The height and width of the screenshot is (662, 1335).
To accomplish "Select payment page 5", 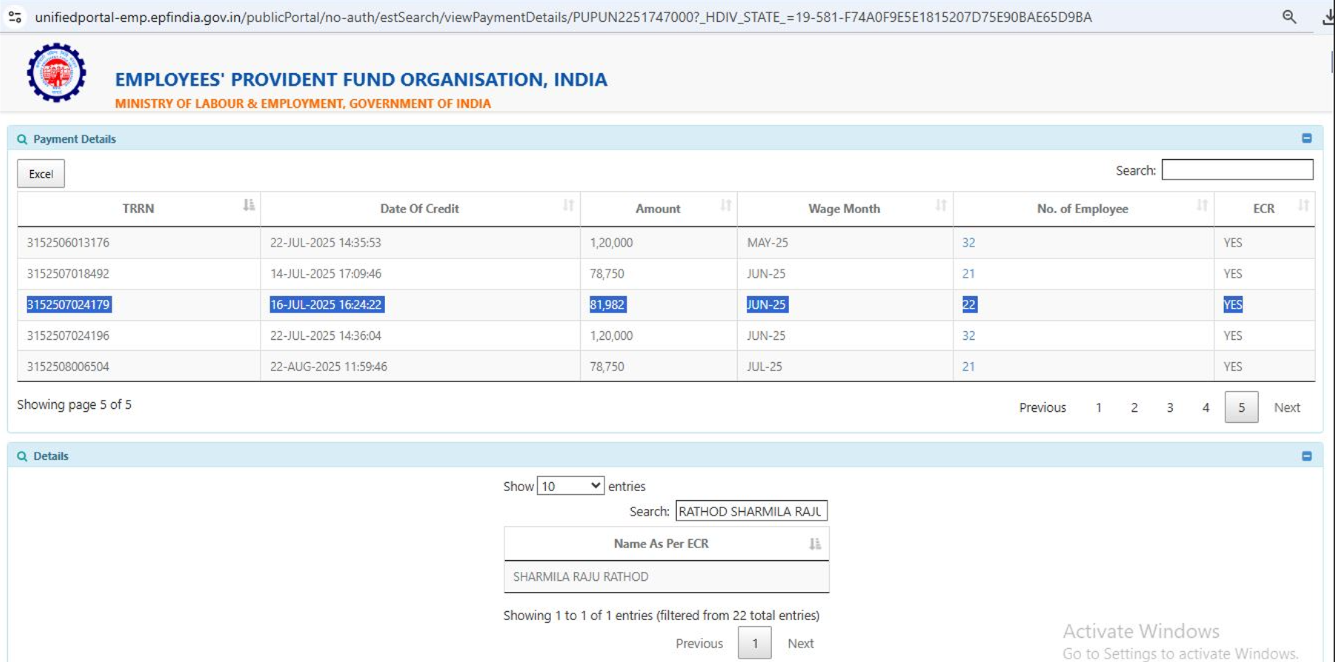I will pyautogui.click(x=1241, y=407).
